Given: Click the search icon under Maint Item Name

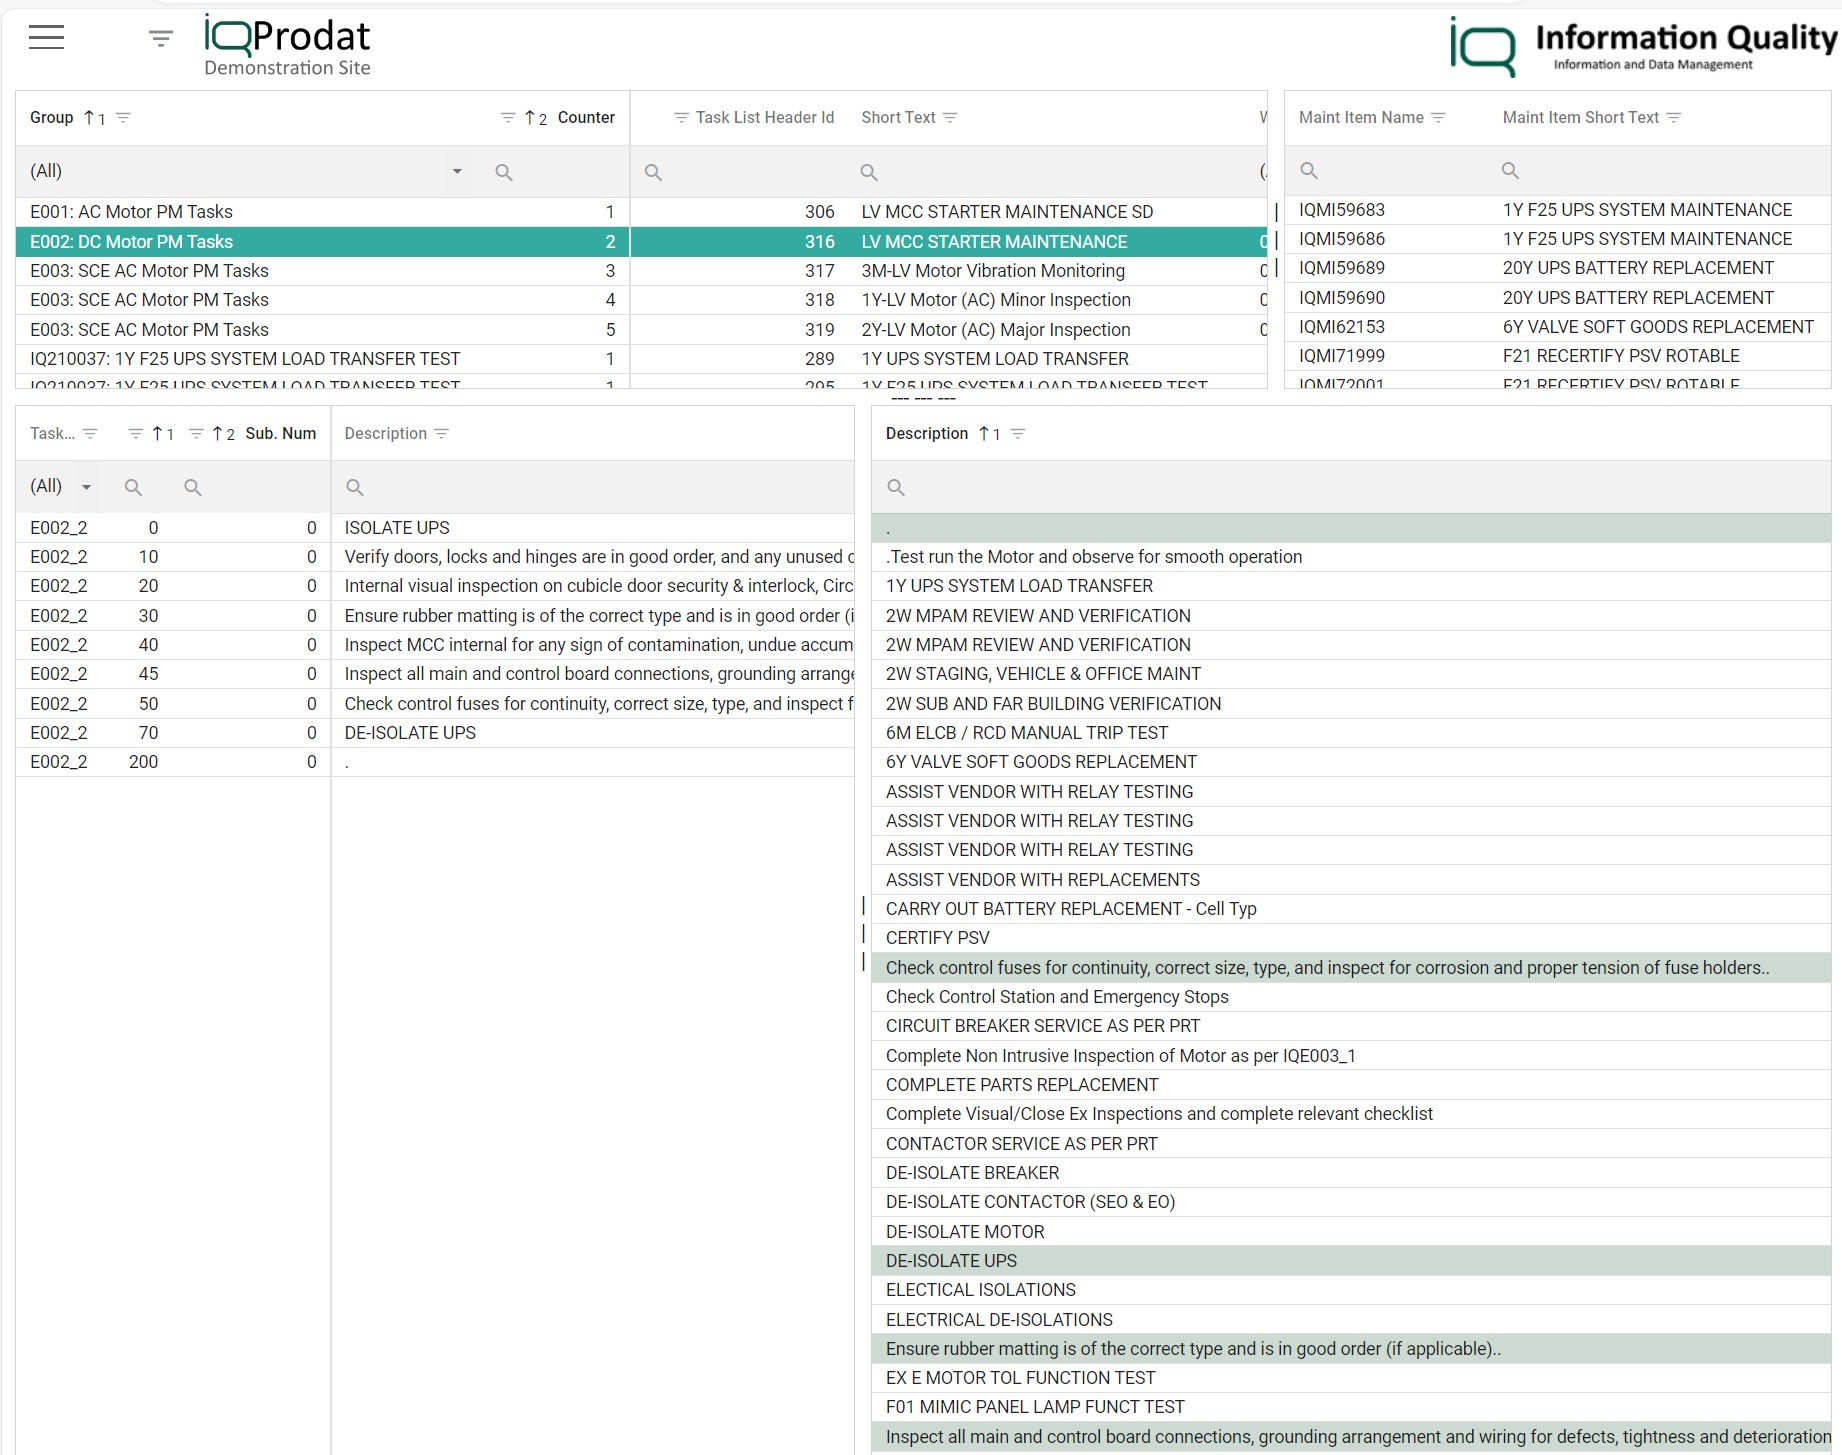Looking at the screenshot, I should 1309,170.
